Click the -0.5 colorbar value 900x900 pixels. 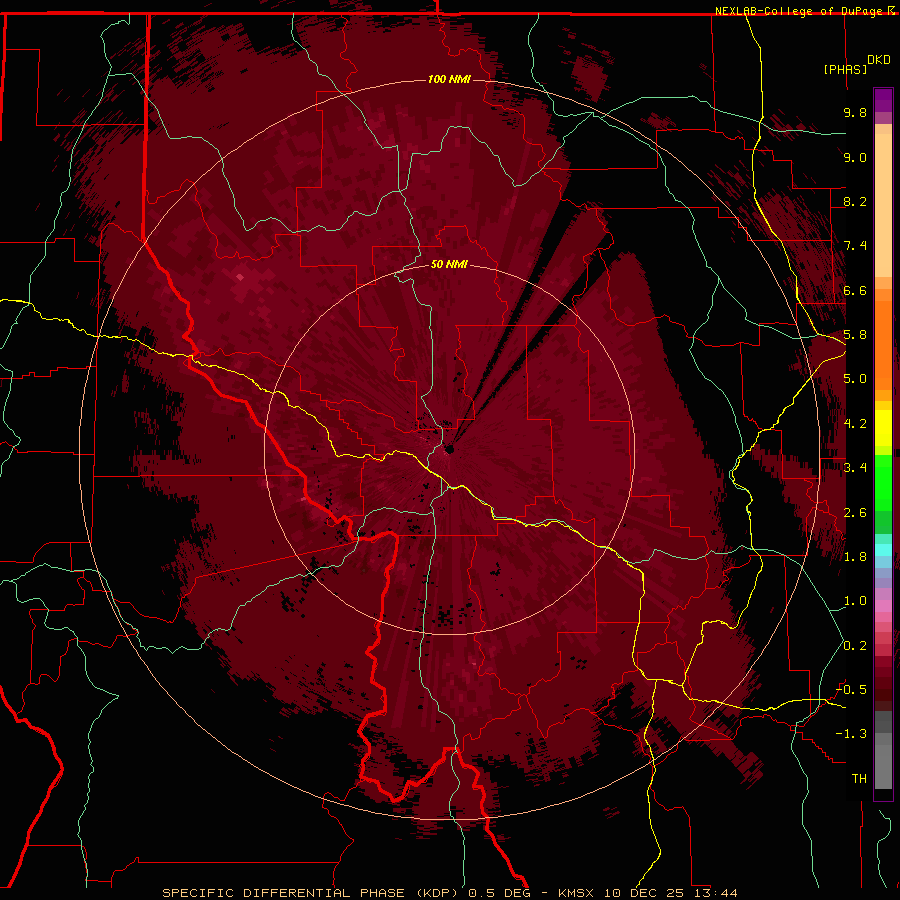pyautogui.click(x=851, y=690)
